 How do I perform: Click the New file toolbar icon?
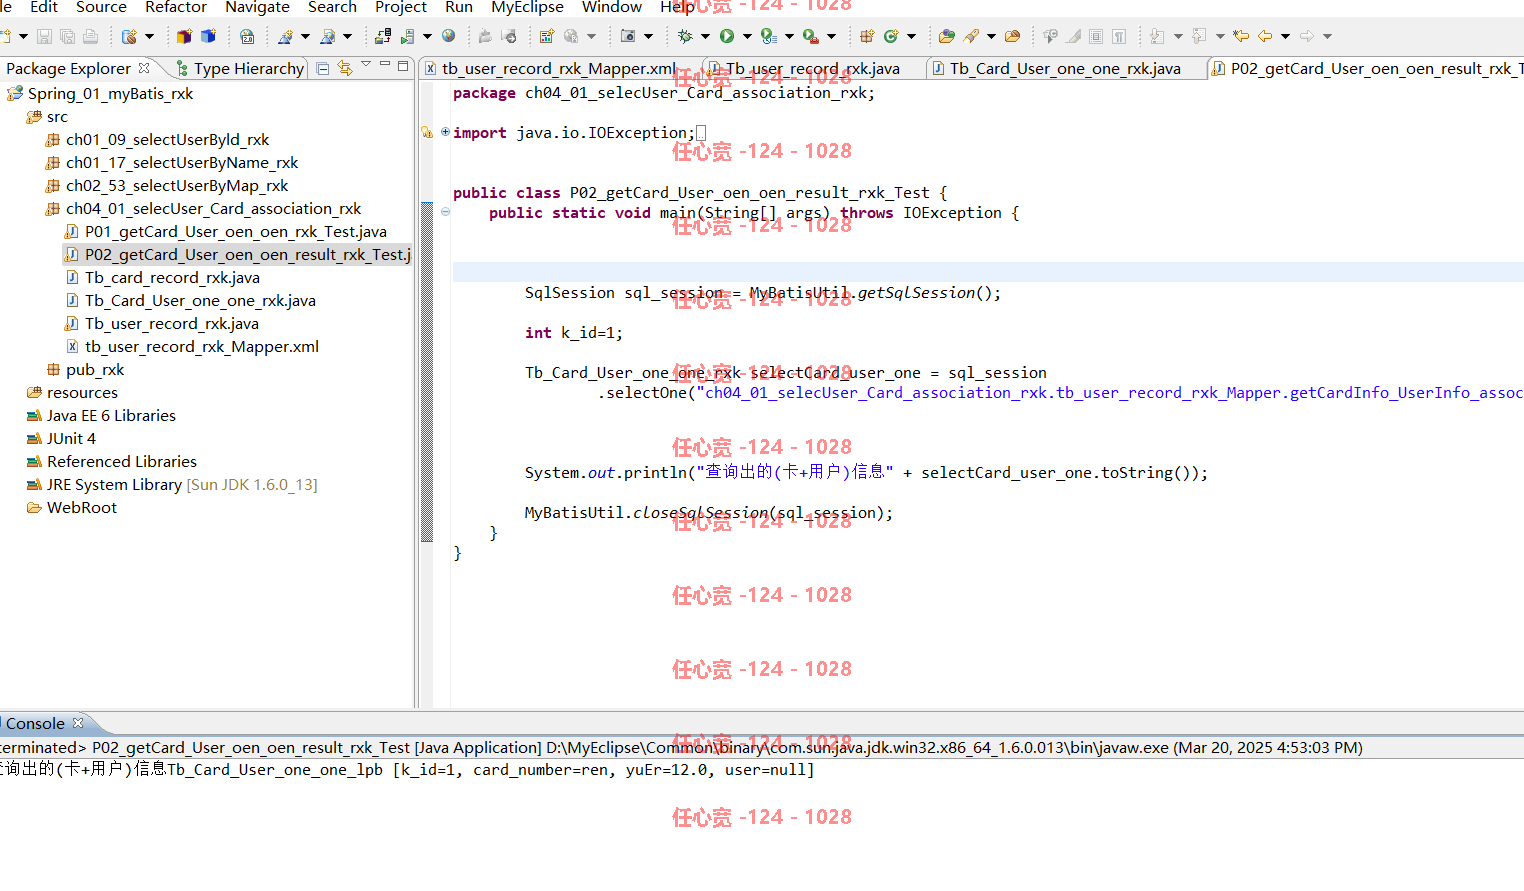pyautogui.click(x=6, y=37)
